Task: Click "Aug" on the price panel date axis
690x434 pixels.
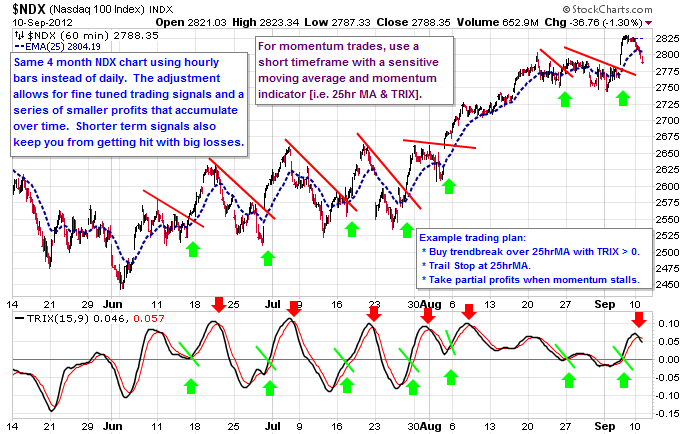Action: (x=430, y=304)
